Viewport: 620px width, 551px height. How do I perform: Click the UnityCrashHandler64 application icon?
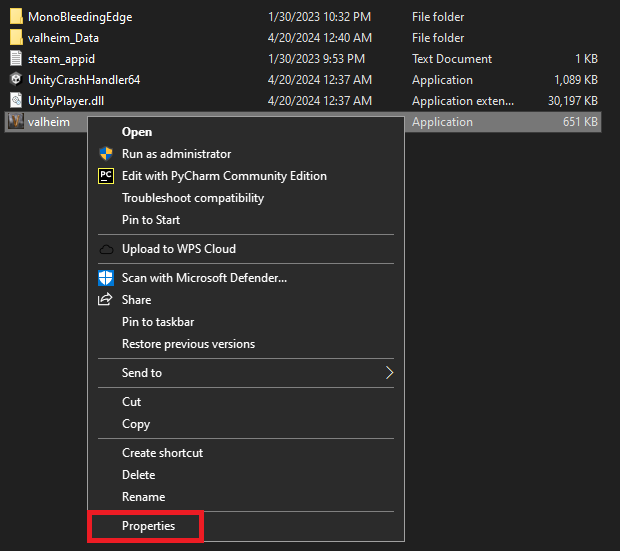pos(16,80)
